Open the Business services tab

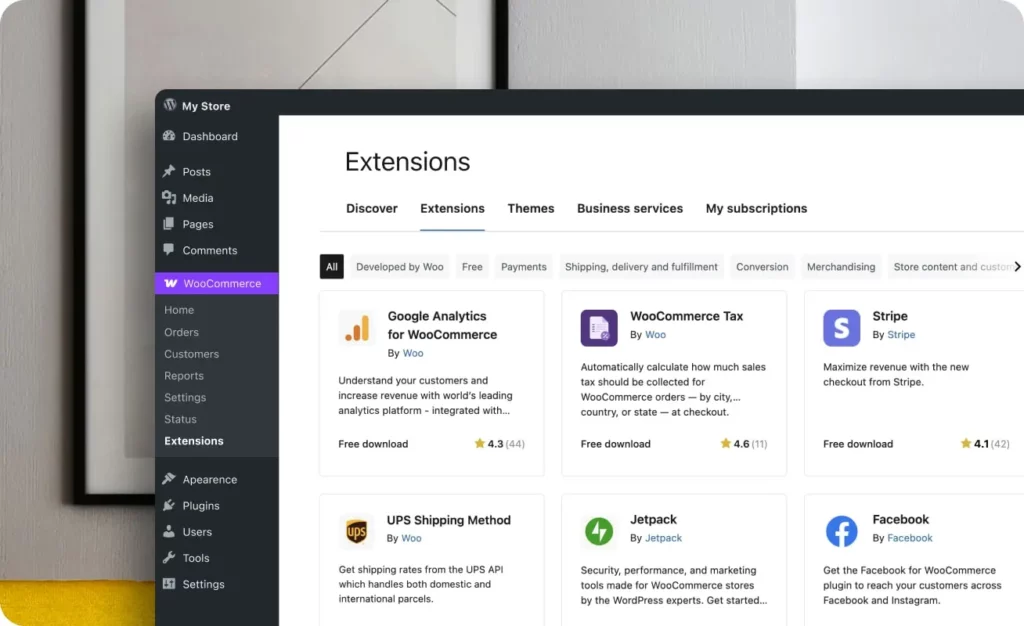[629, 208]
